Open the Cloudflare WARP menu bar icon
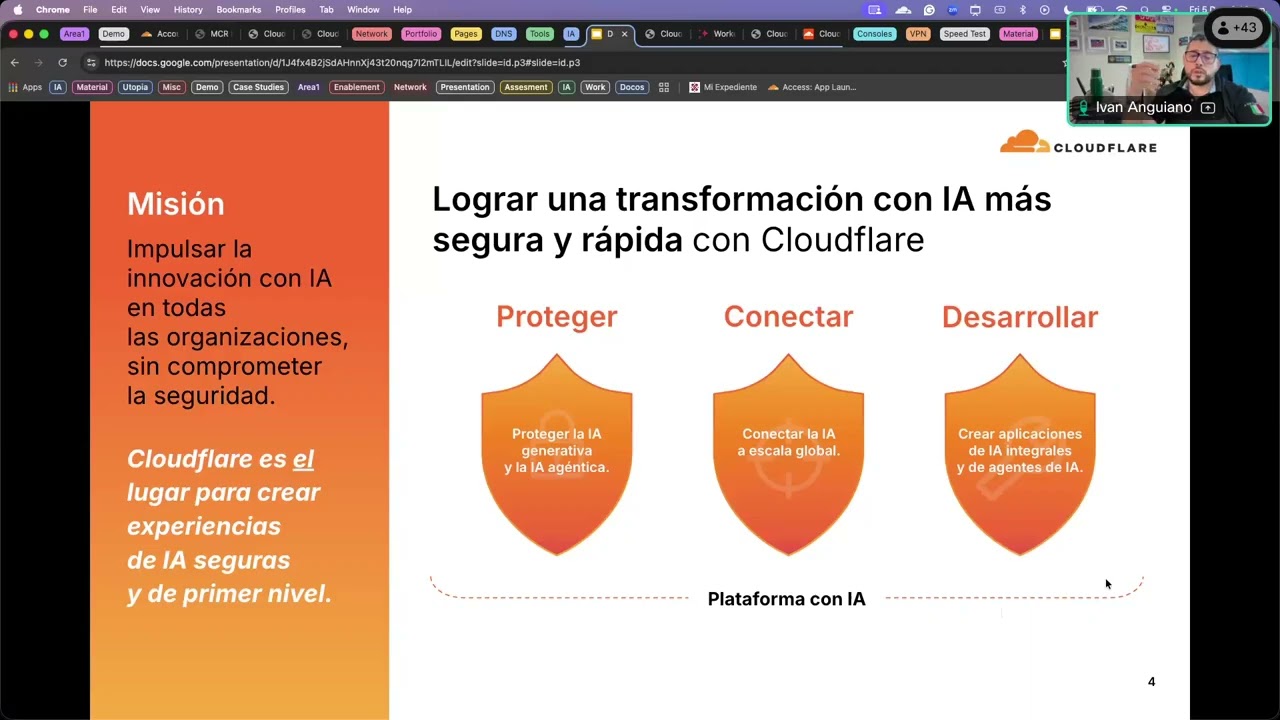 pyautogui.click(x=904, y=9)
